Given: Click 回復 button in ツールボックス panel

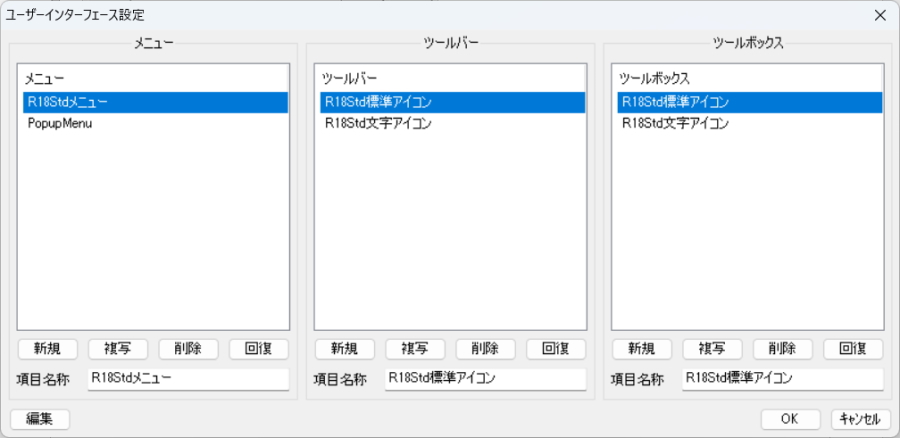Looking at the screenshot, I should (853, 349).
